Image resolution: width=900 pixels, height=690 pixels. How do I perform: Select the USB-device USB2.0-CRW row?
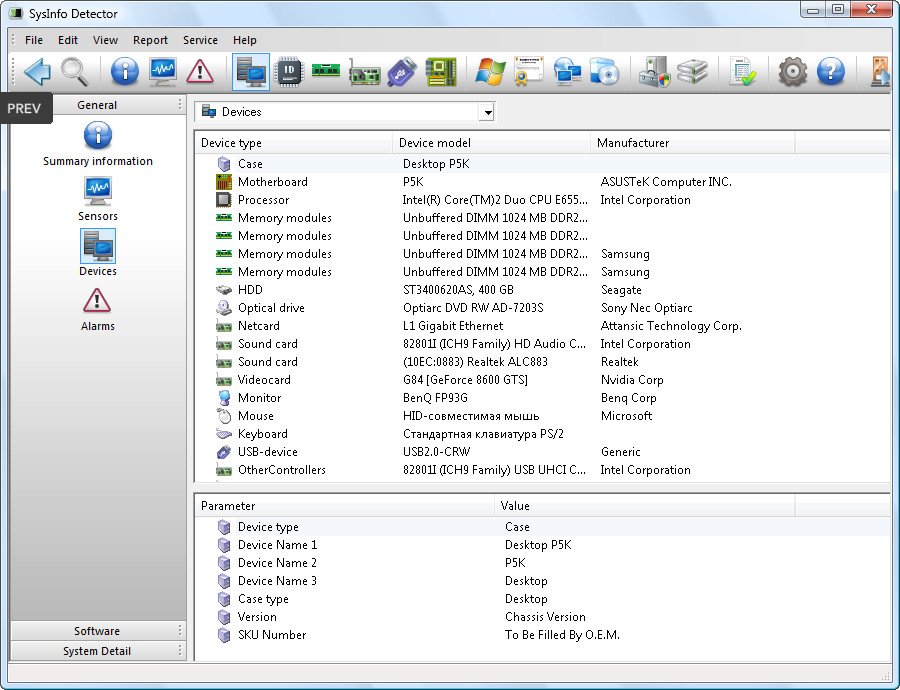click(x=542, y=452)
